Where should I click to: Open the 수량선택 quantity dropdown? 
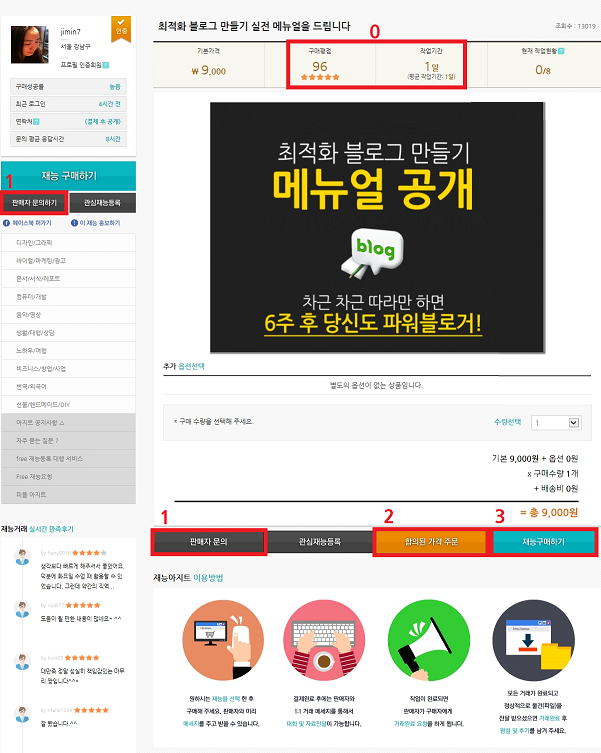click(556, 423)
